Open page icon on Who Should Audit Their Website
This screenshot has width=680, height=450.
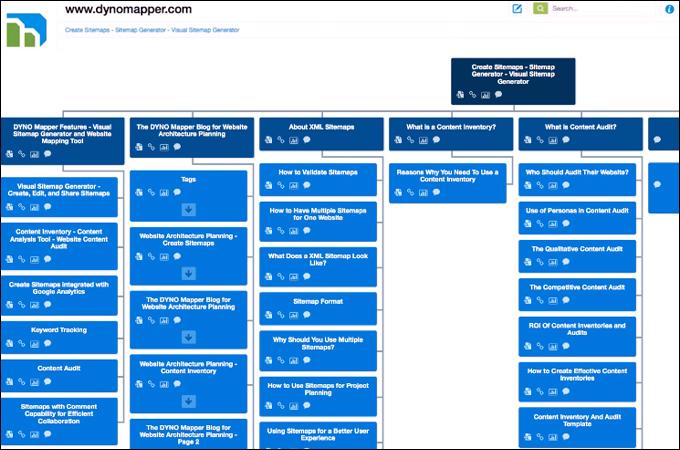(x=528, y=185)
